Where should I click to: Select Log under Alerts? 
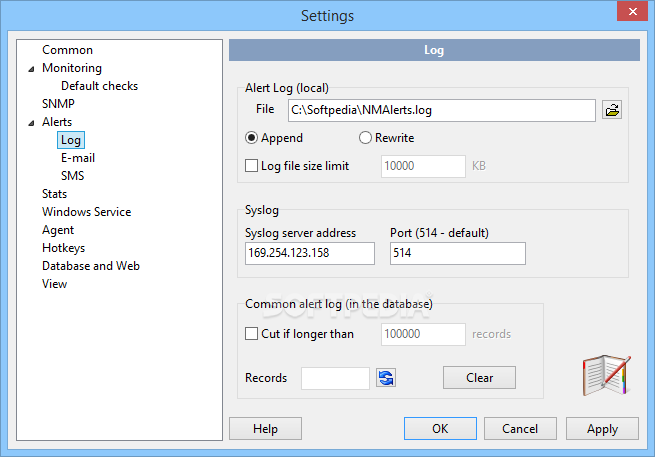click(71, 140)
